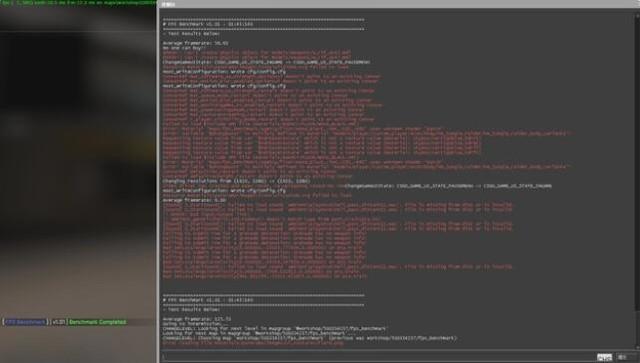Click the green net graph text at top-left
The height and width of the screenshot is (363, 640).
79,2
